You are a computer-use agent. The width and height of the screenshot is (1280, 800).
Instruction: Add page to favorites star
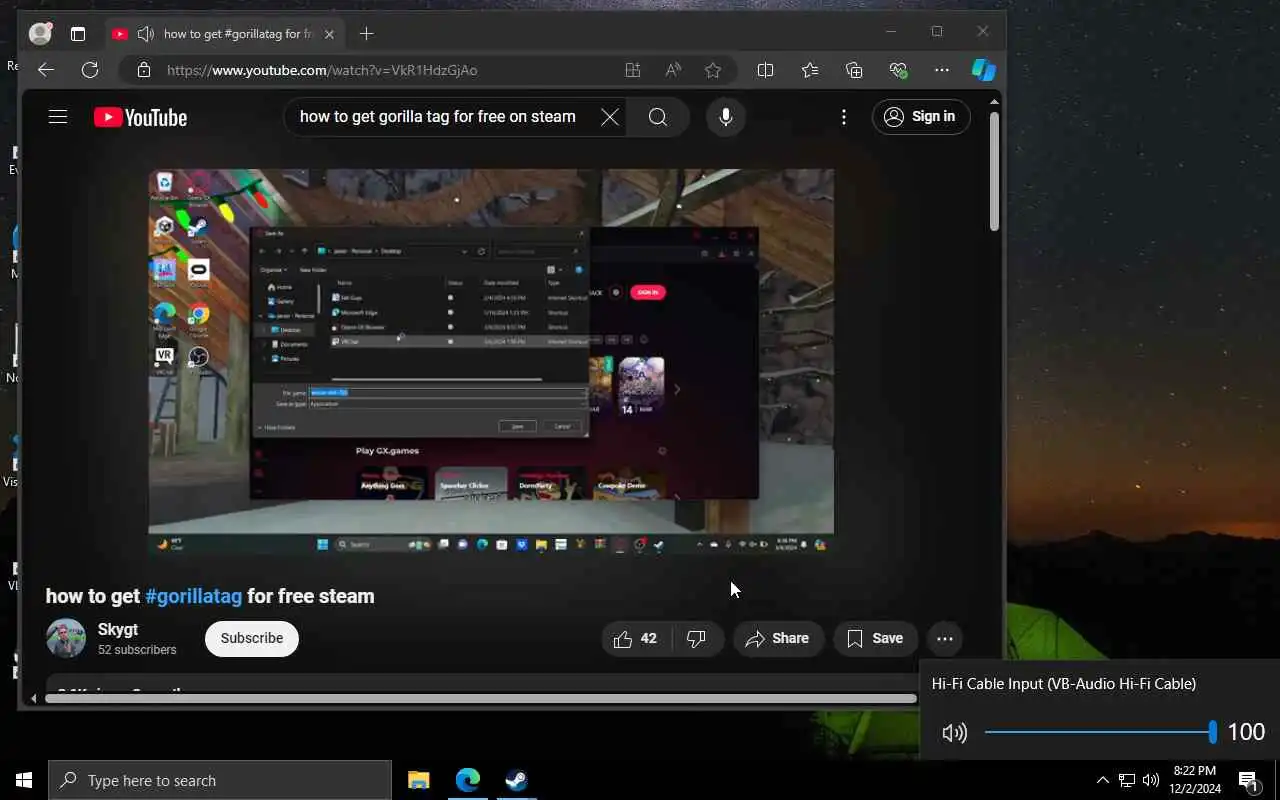click(713, 70)
